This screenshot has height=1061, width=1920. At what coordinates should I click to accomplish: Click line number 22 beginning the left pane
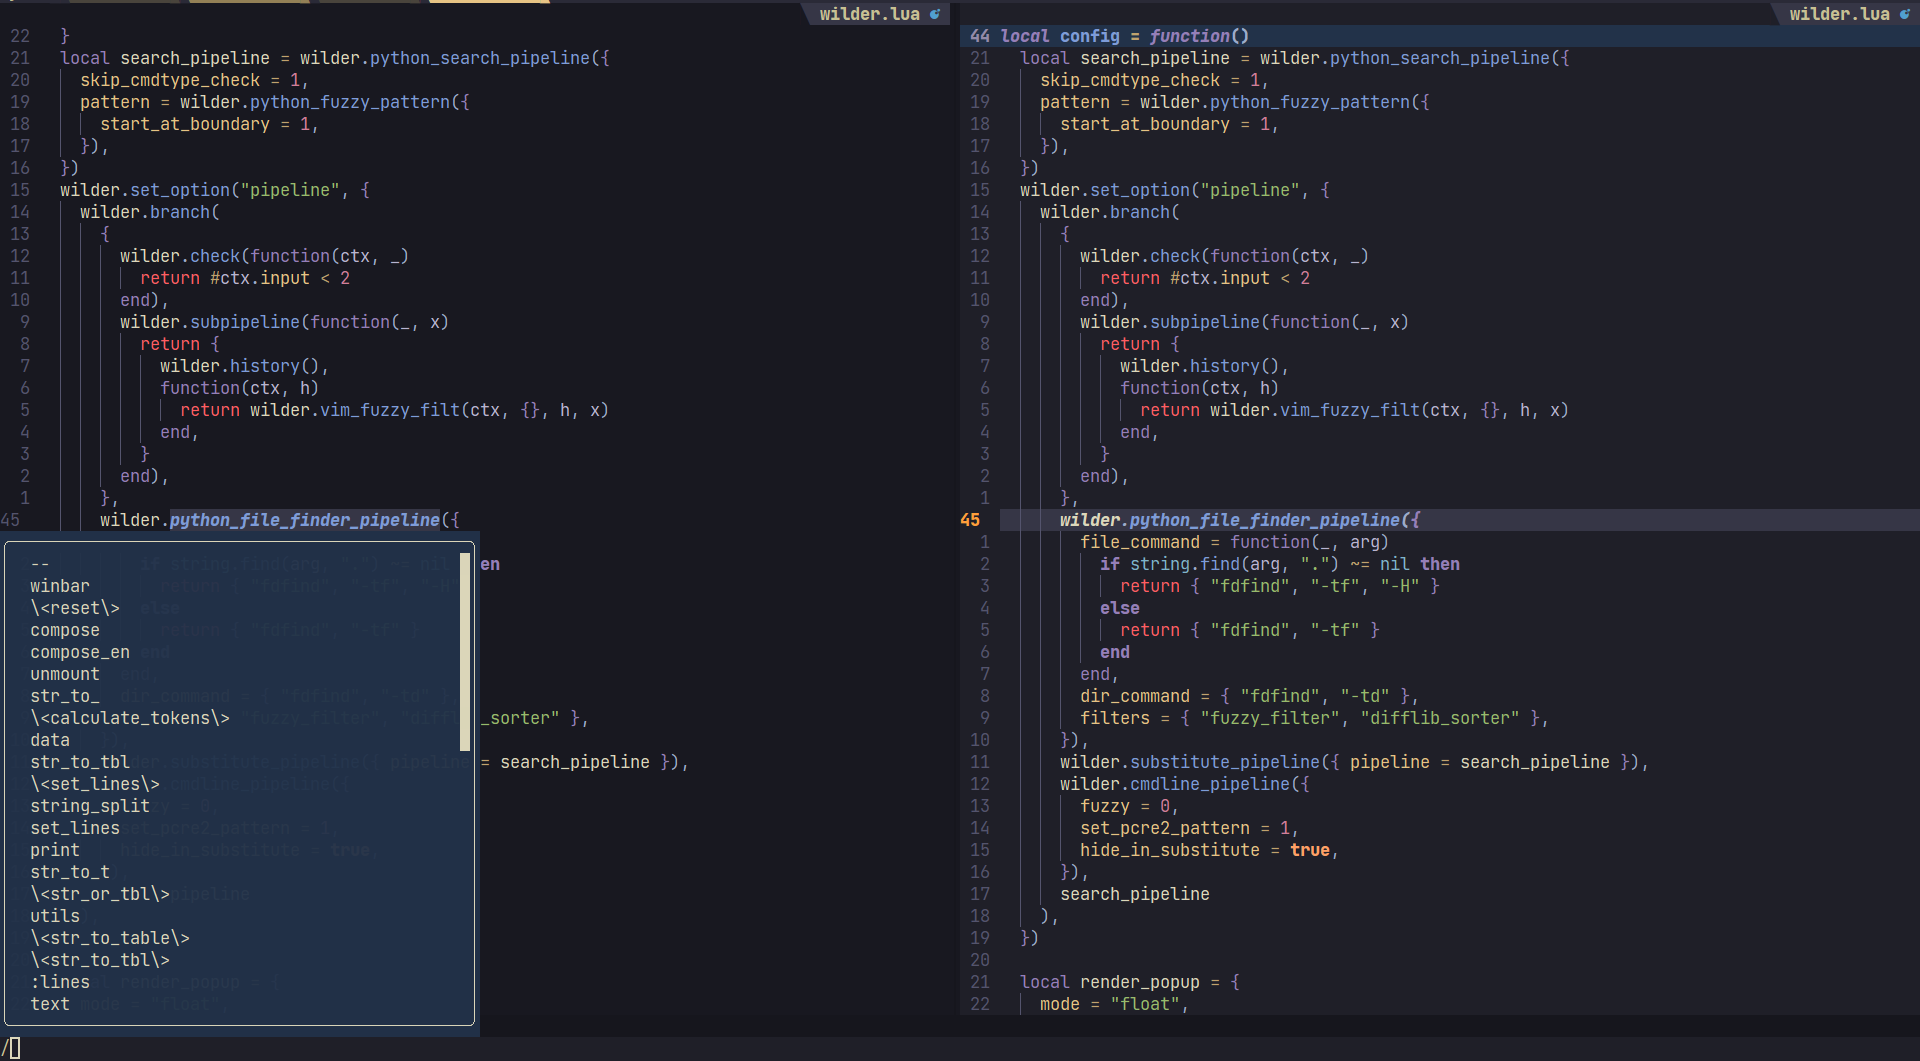[x=20, y=36]
